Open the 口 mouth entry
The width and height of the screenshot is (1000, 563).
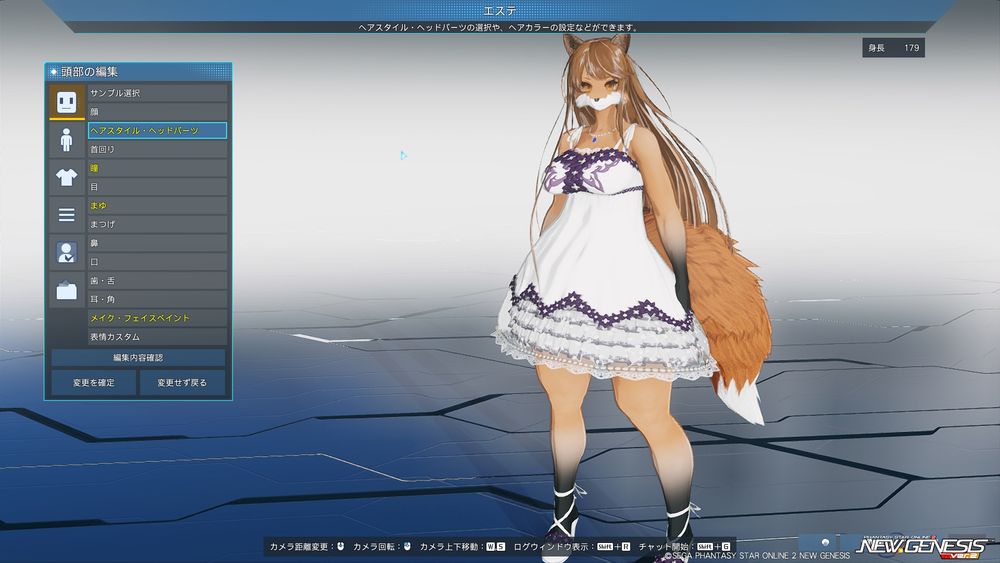157,261
